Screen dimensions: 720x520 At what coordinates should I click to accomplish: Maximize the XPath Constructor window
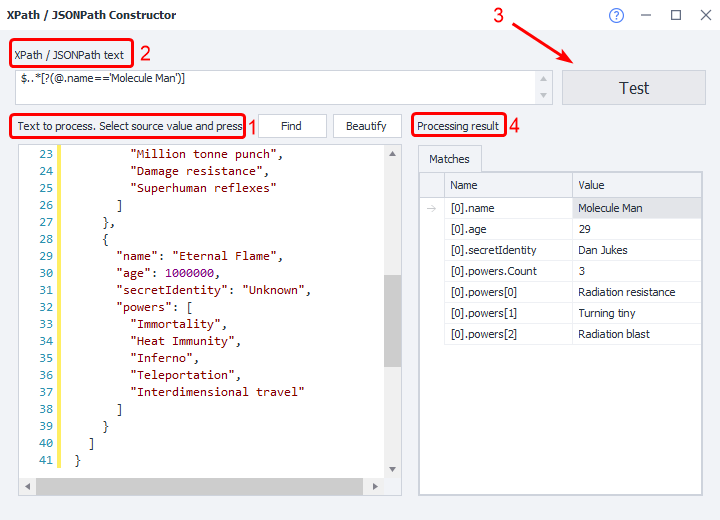[x=676, y=16]
